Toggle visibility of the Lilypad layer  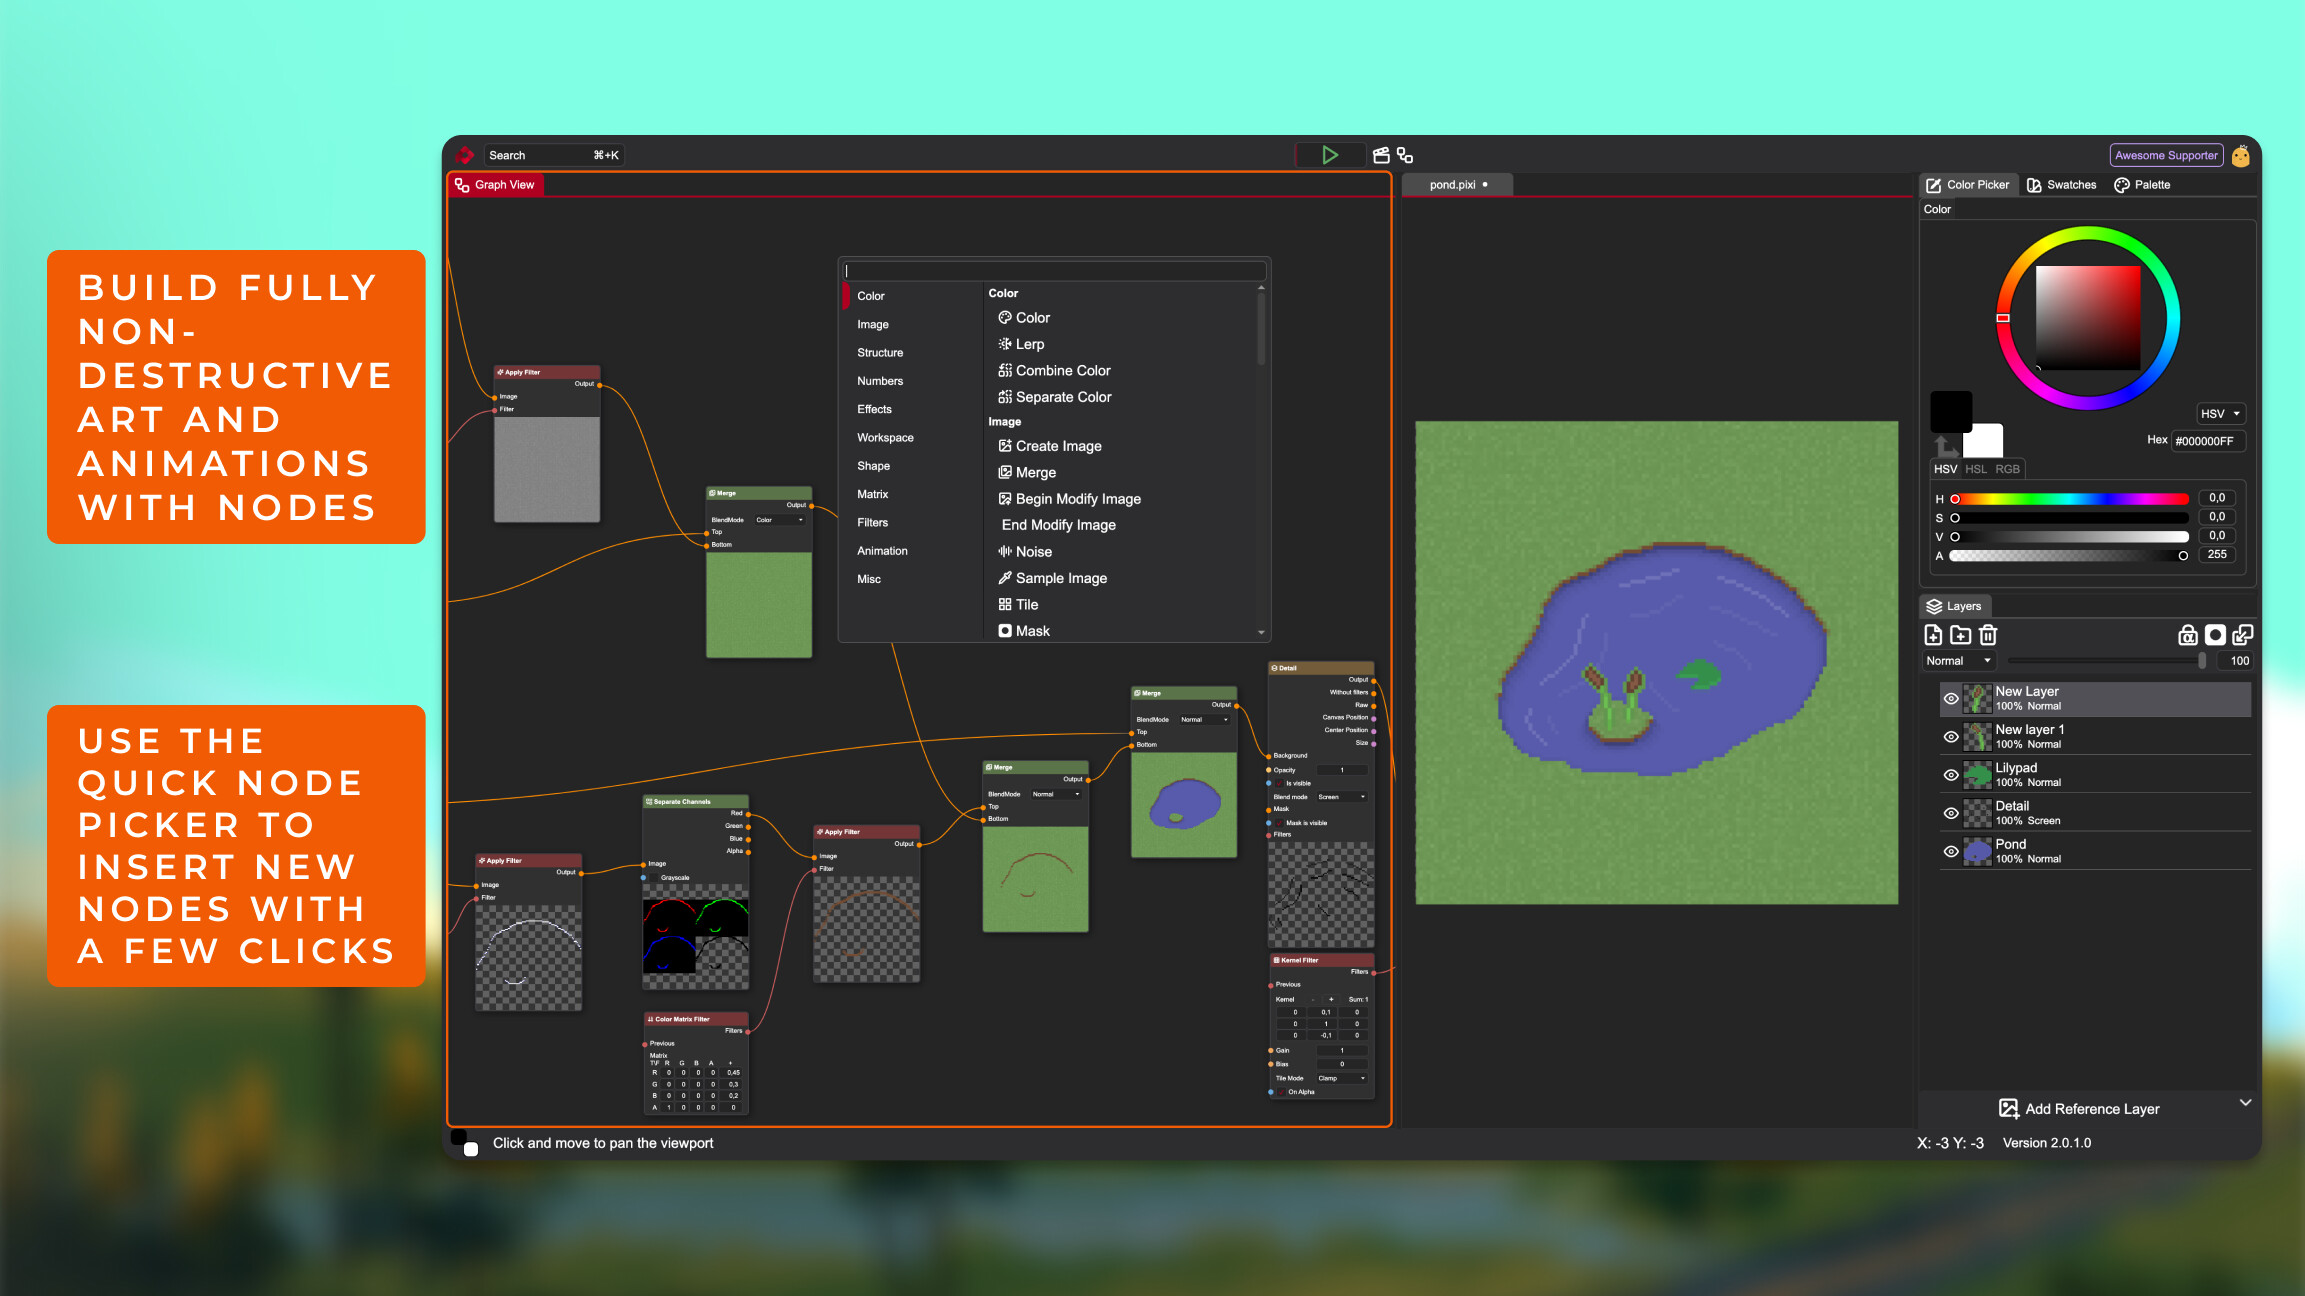[x=1951, y=775]
